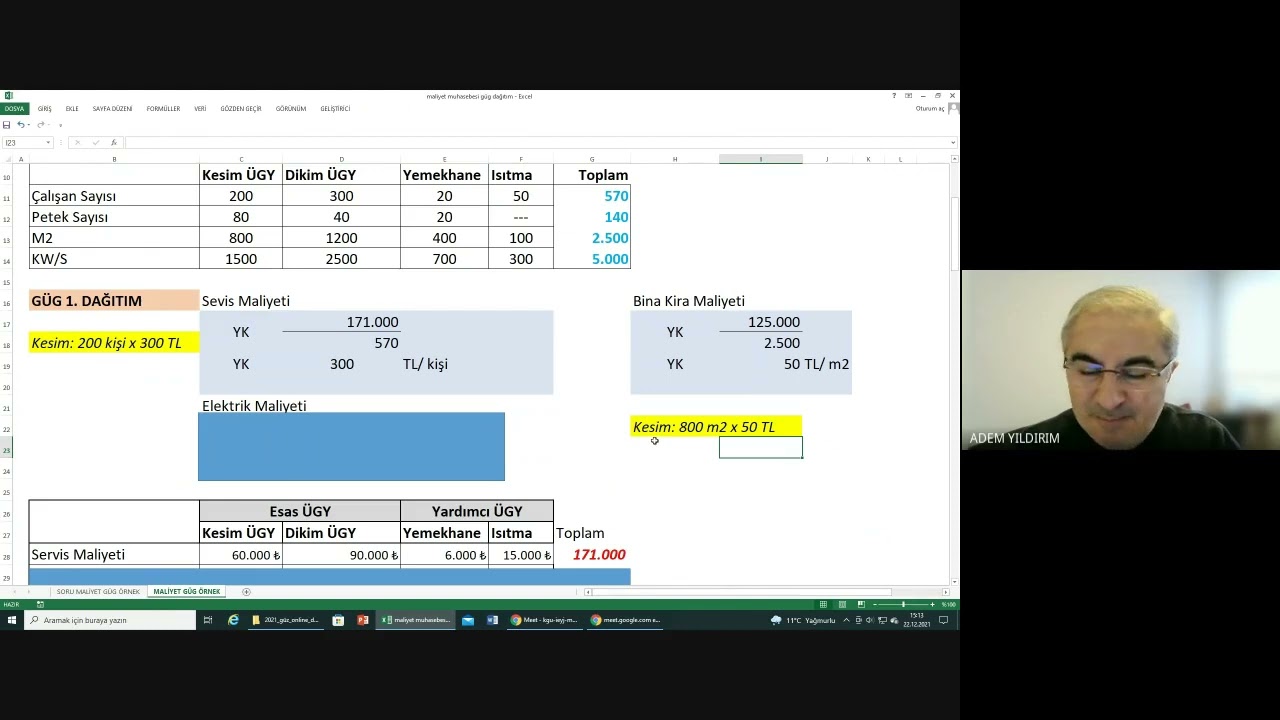Click the Insert Function fx icon
This screenshot has height=720, width=1280.
[x=114, y=143]
